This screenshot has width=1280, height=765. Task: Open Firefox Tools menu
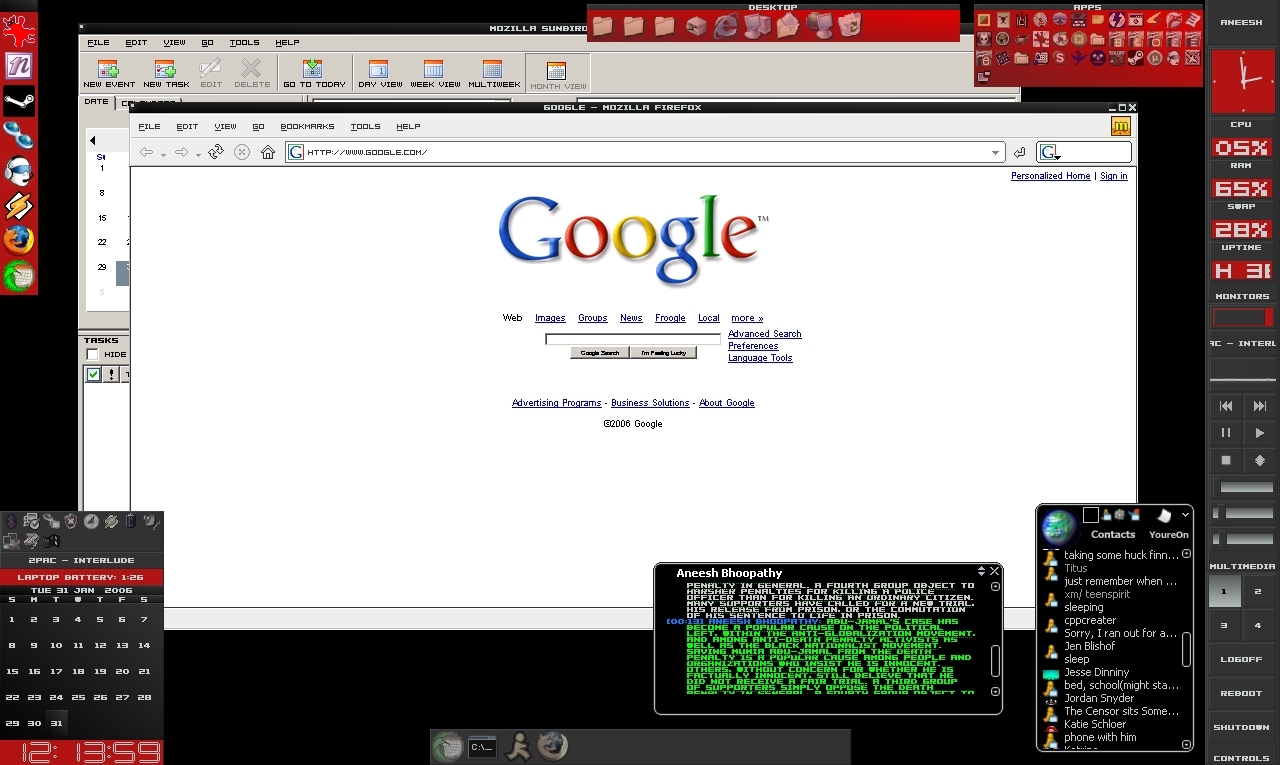[x=365, y=127]
